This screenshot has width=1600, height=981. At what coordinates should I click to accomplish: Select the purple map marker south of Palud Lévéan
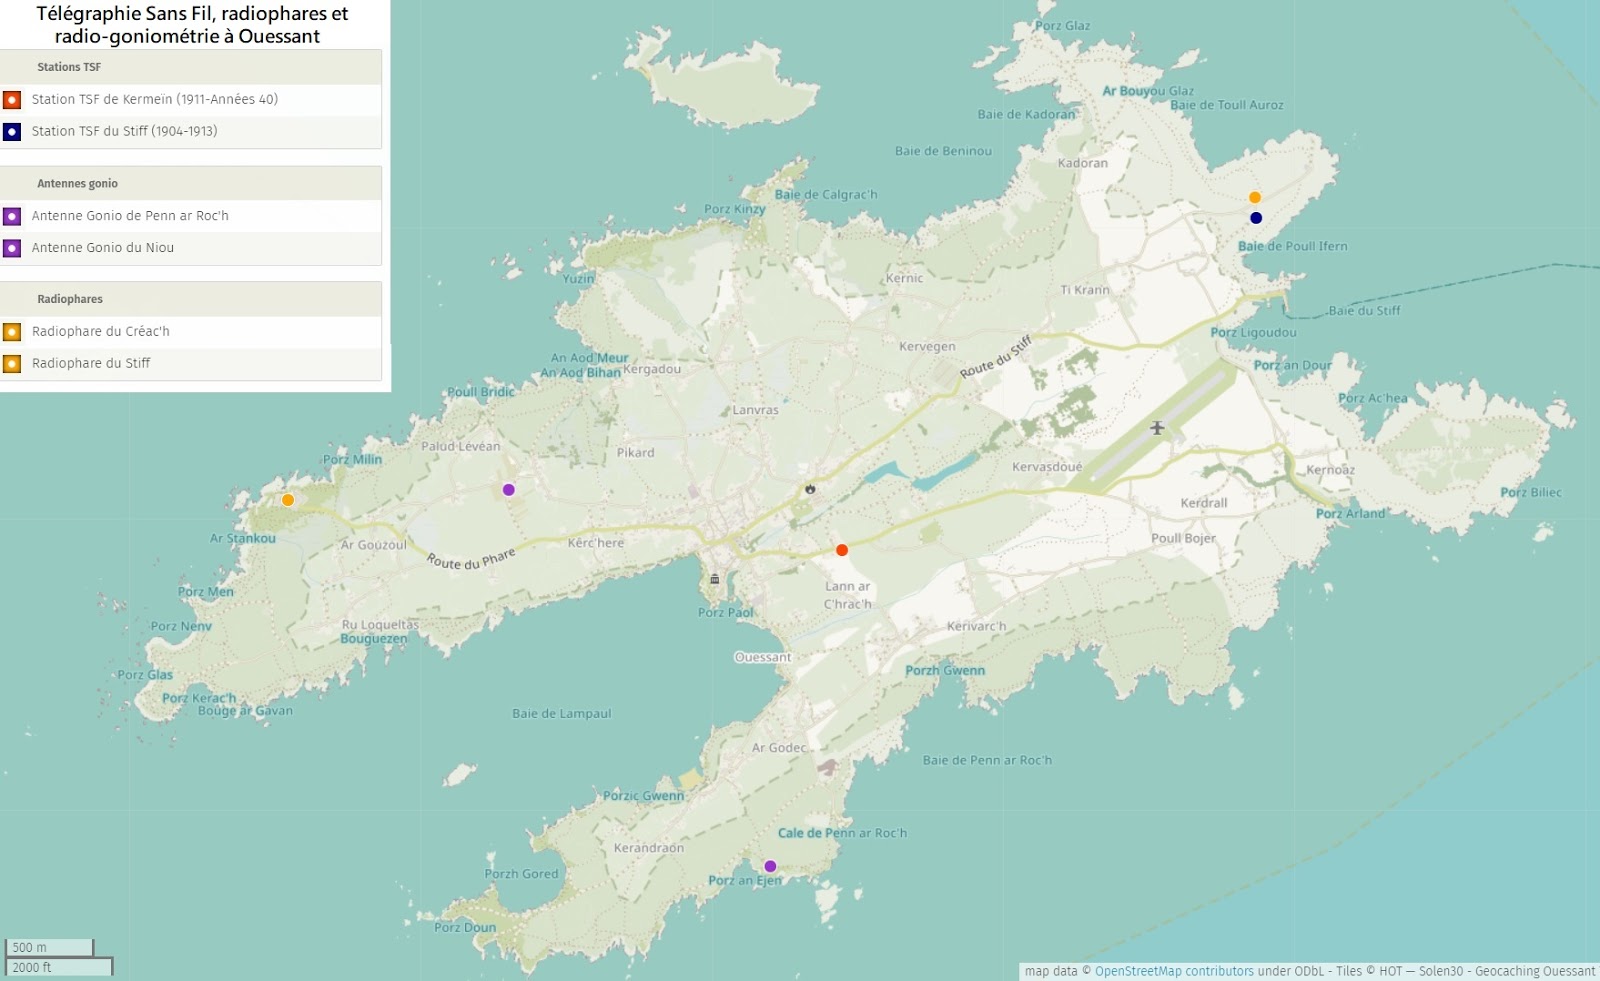(509, 490)
